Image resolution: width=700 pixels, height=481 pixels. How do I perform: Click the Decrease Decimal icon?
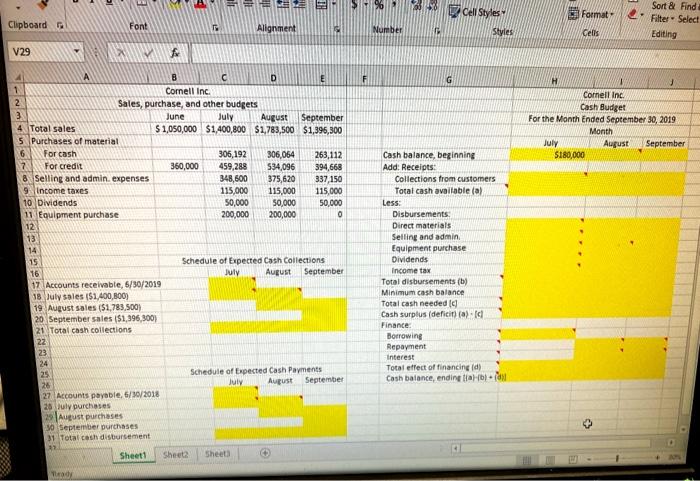pyautogui.click(x=433, y=7)
